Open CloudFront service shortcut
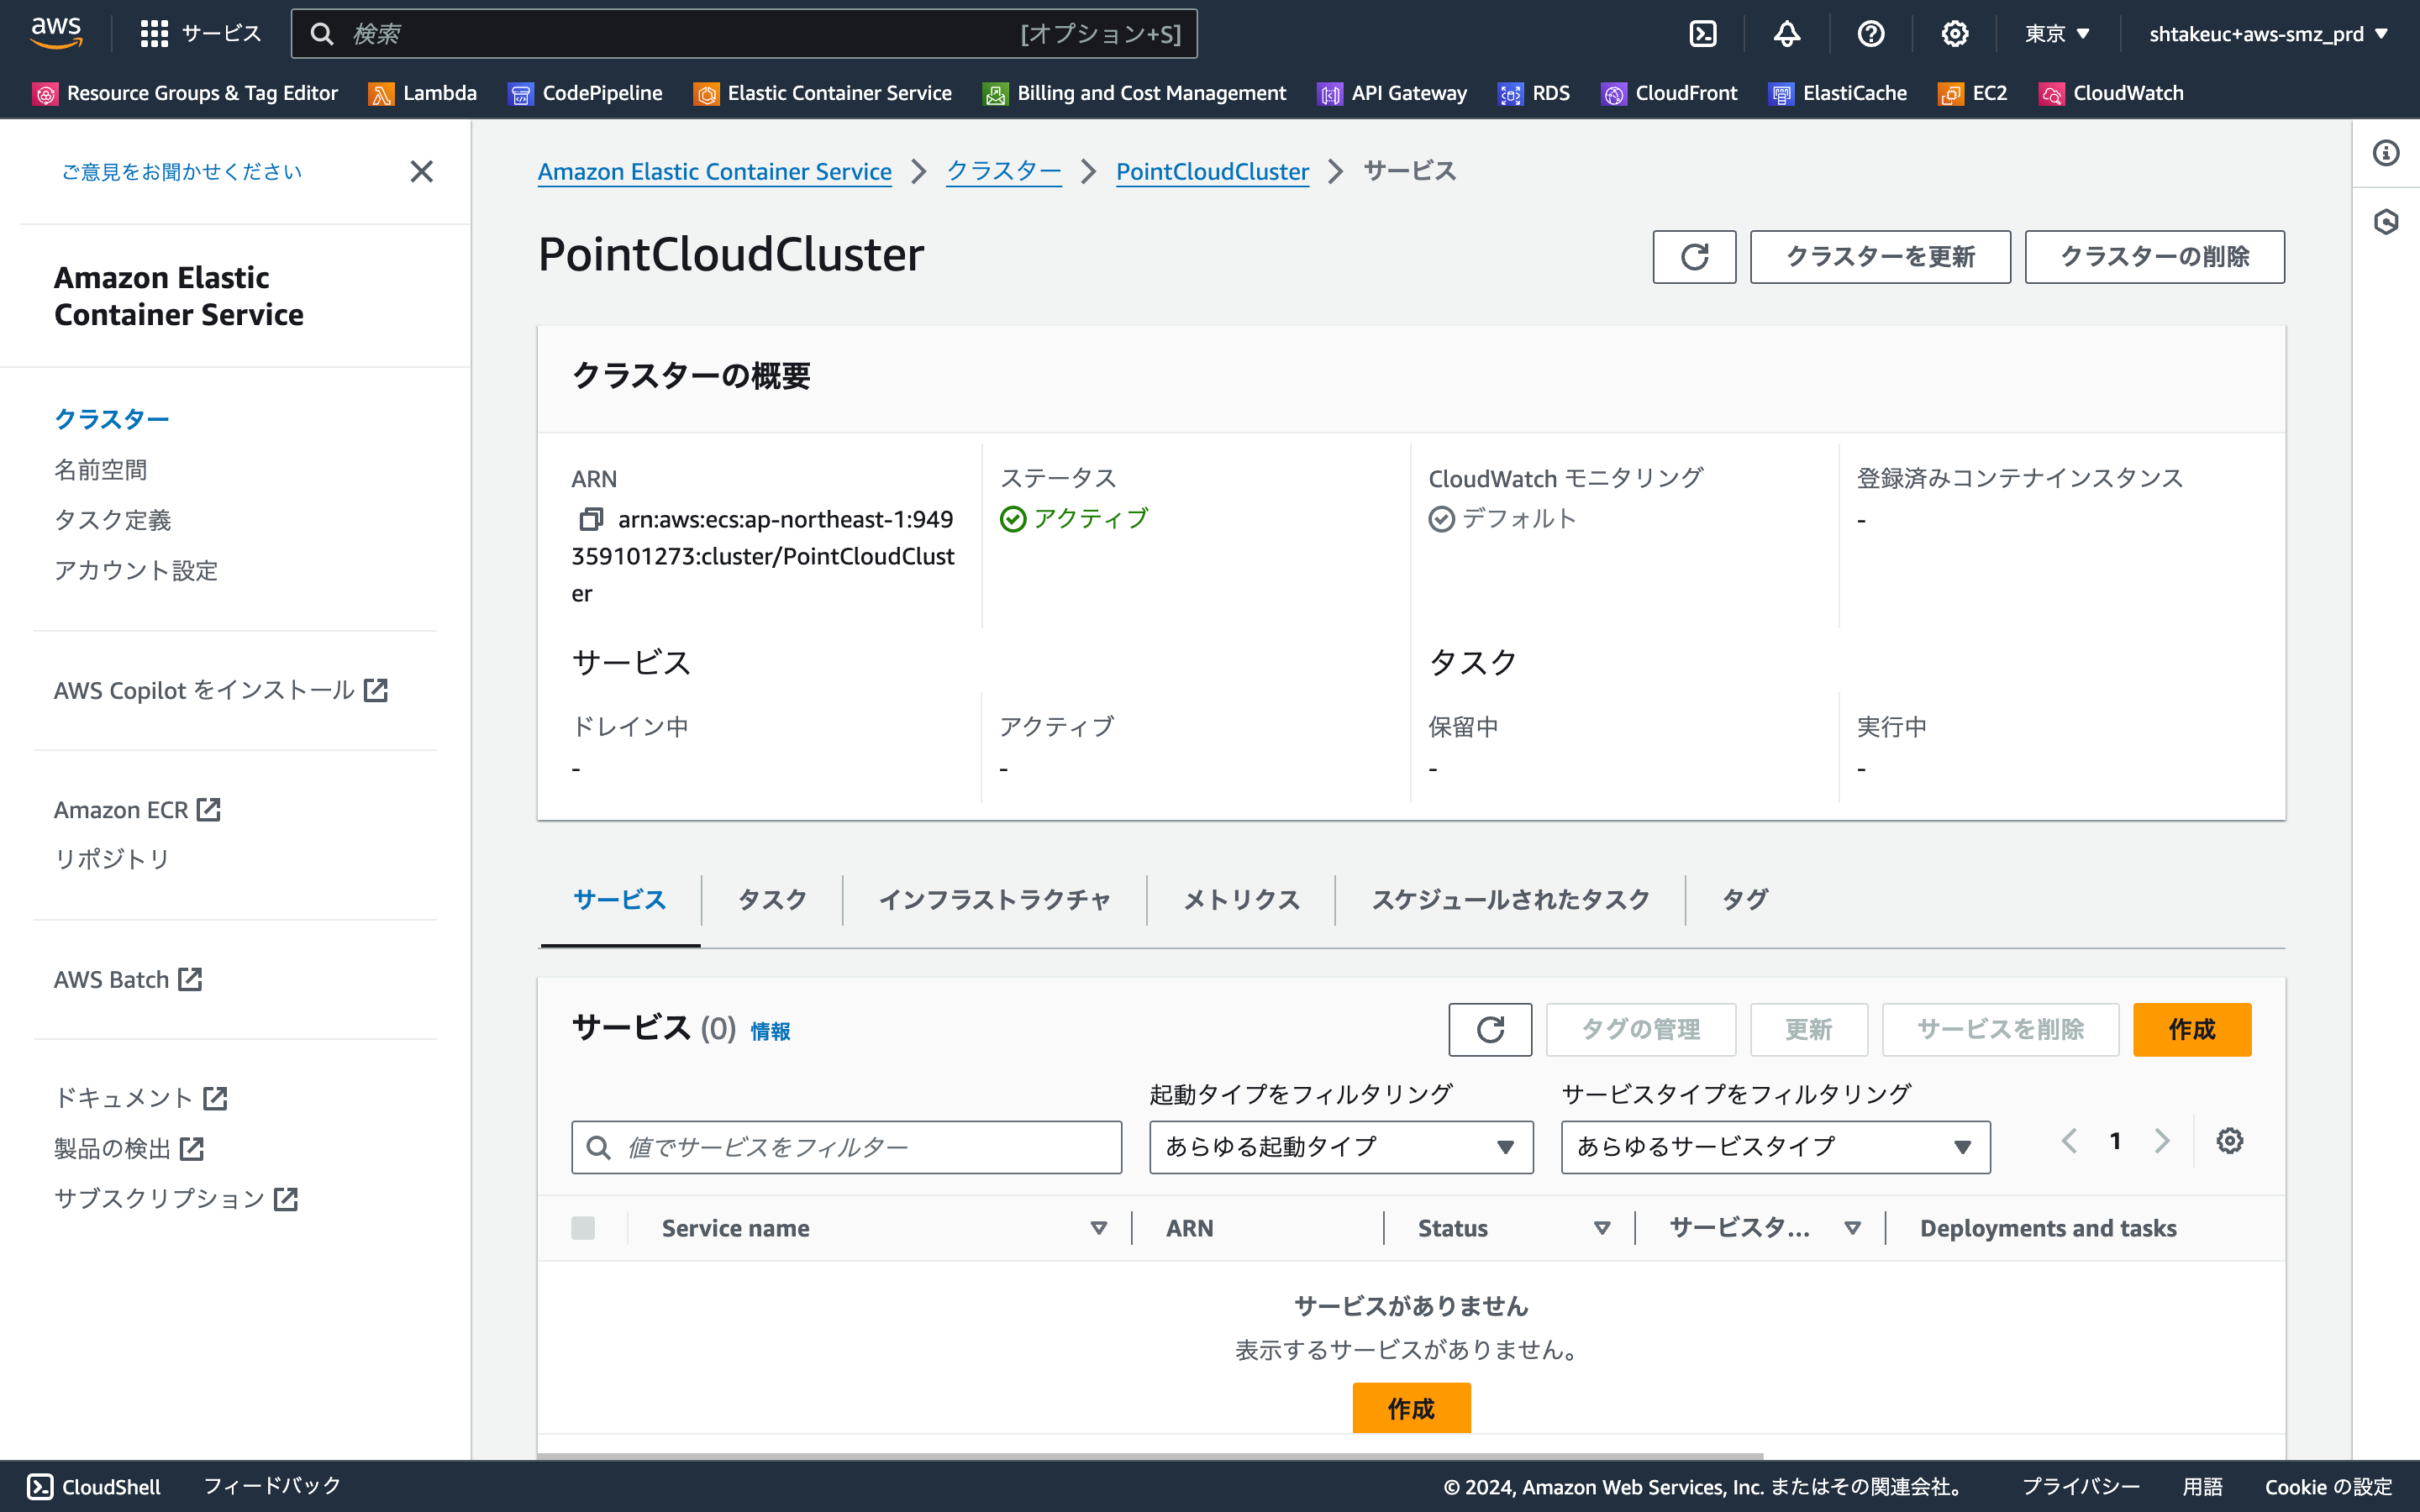The image size is (2420, 1512). click(x=1670, y=93)
